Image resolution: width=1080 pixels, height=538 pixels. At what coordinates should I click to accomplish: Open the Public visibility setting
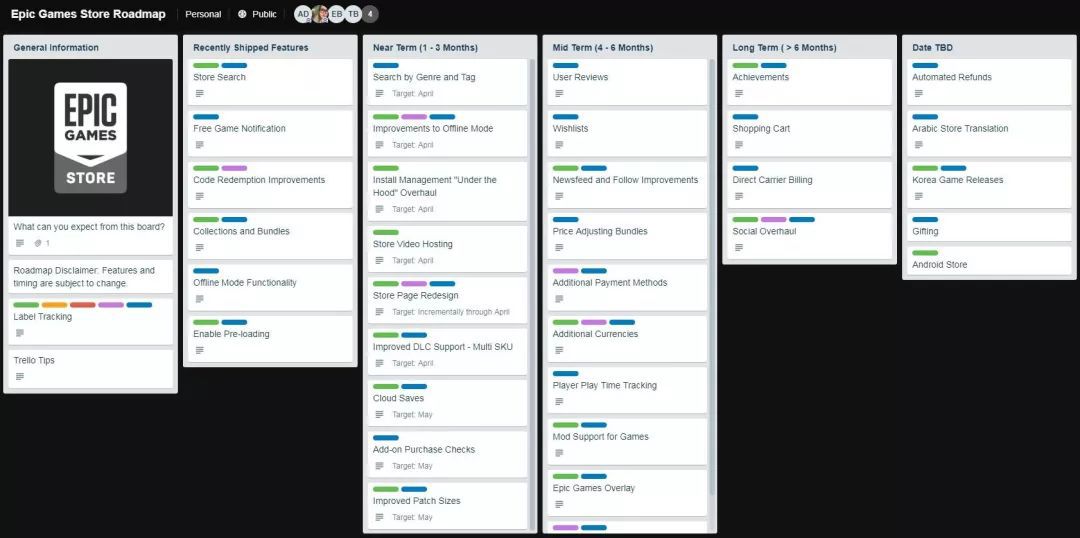(258, 14)
